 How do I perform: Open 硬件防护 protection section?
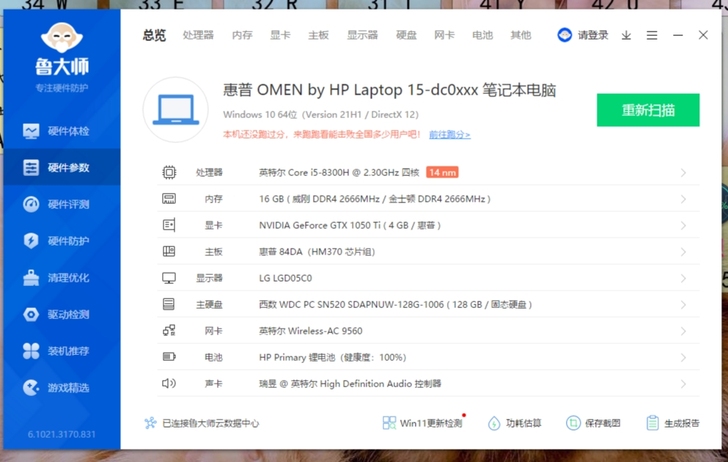point(62,241)
